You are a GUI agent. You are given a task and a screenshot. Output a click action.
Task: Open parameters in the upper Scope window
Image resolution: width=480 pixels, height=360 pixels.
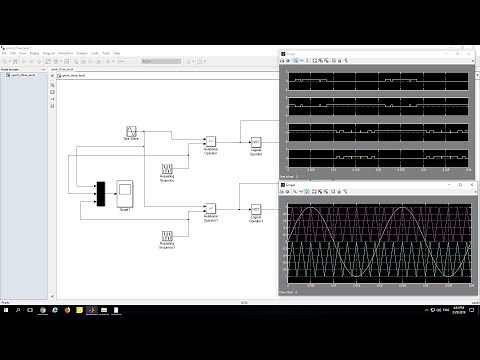pos(288,60)
